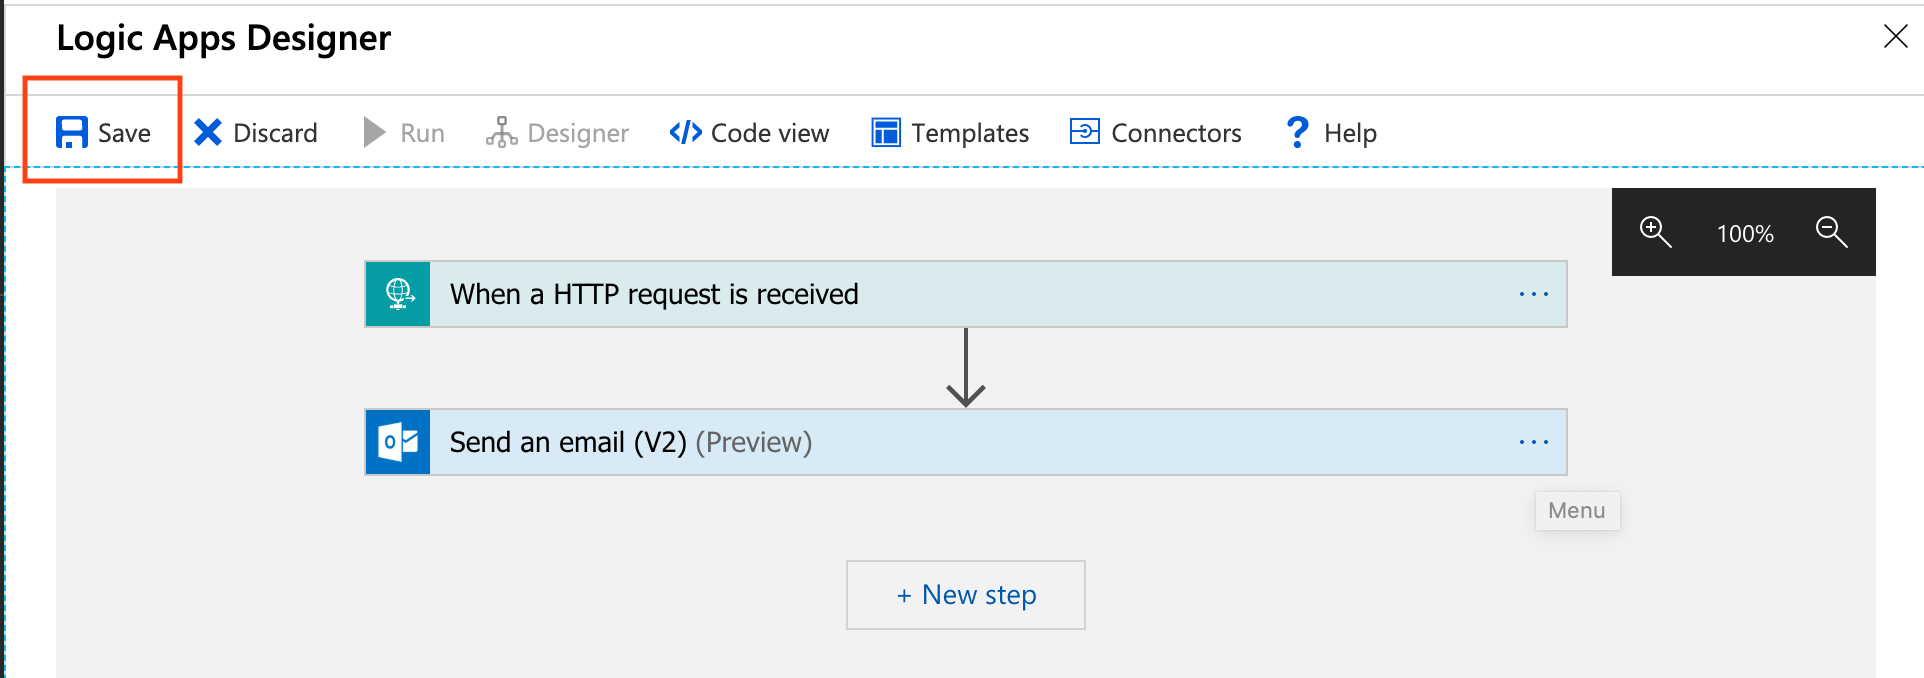This screenshot has width=1924, height=678.
Task: Open Code view via brackets icon
Action: (686, 133)
